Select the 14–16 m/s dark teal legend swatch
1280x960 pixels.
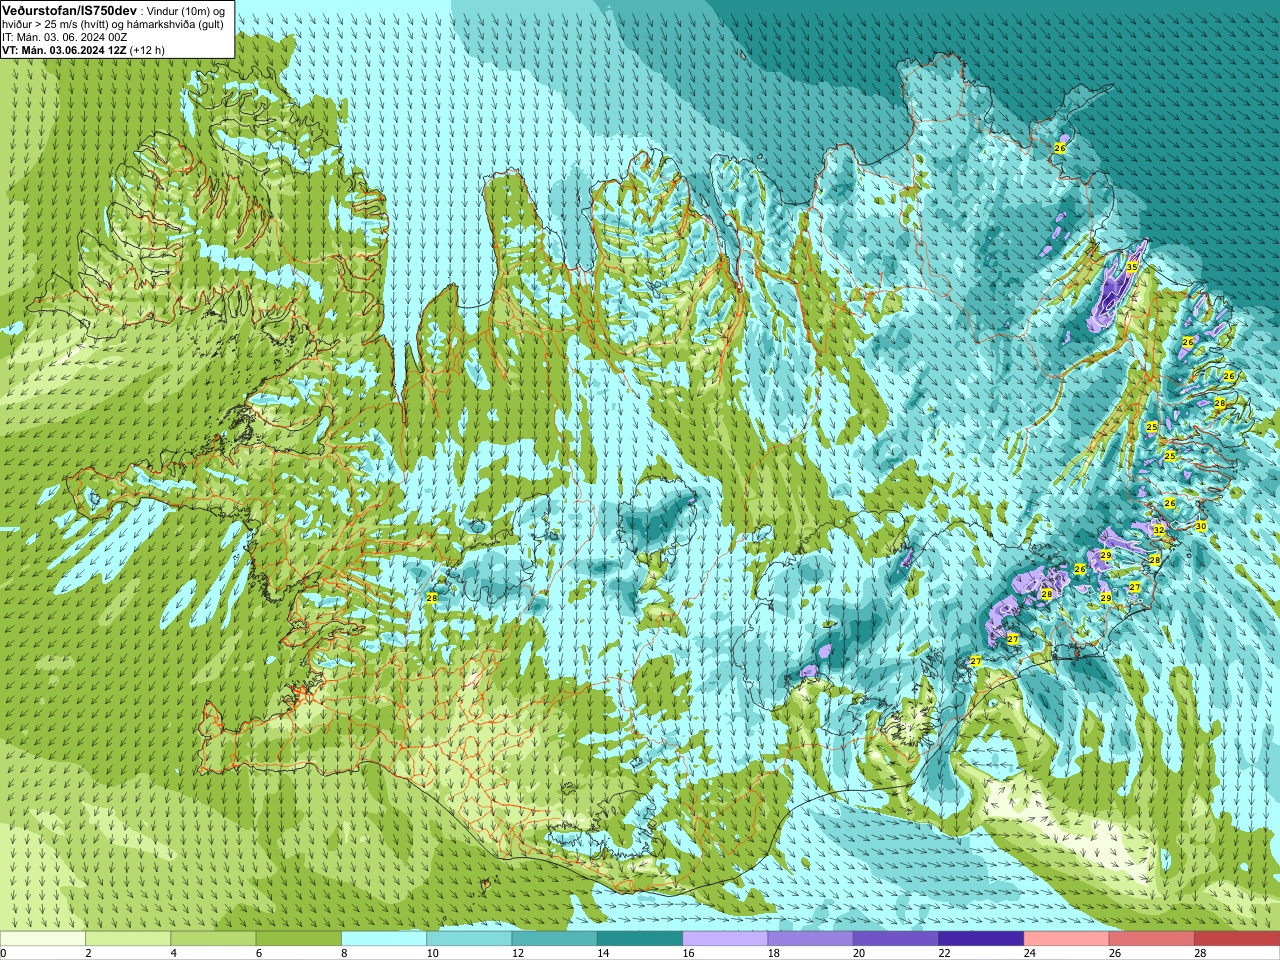(640, 938)
